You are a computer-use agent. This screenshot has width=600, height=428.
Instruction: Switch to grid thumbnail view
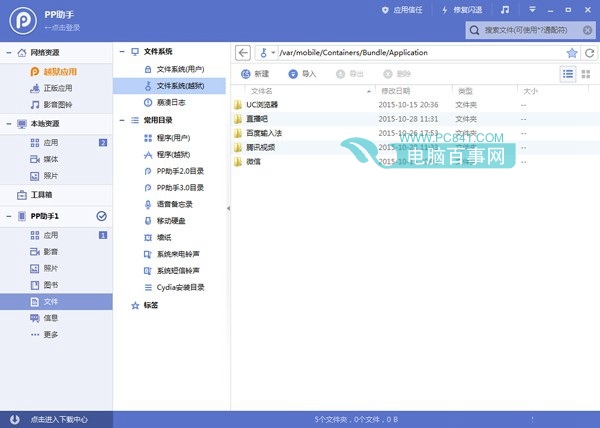tap(587, 74)
